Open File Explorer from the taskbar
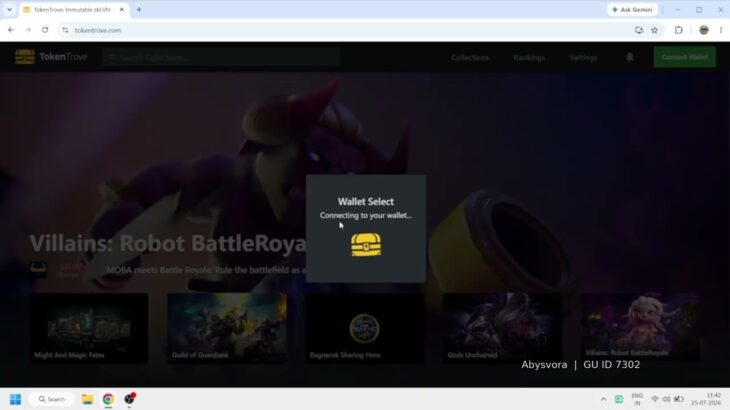The width and height of the screenshot is (730, 410). [x=87, y=399]
